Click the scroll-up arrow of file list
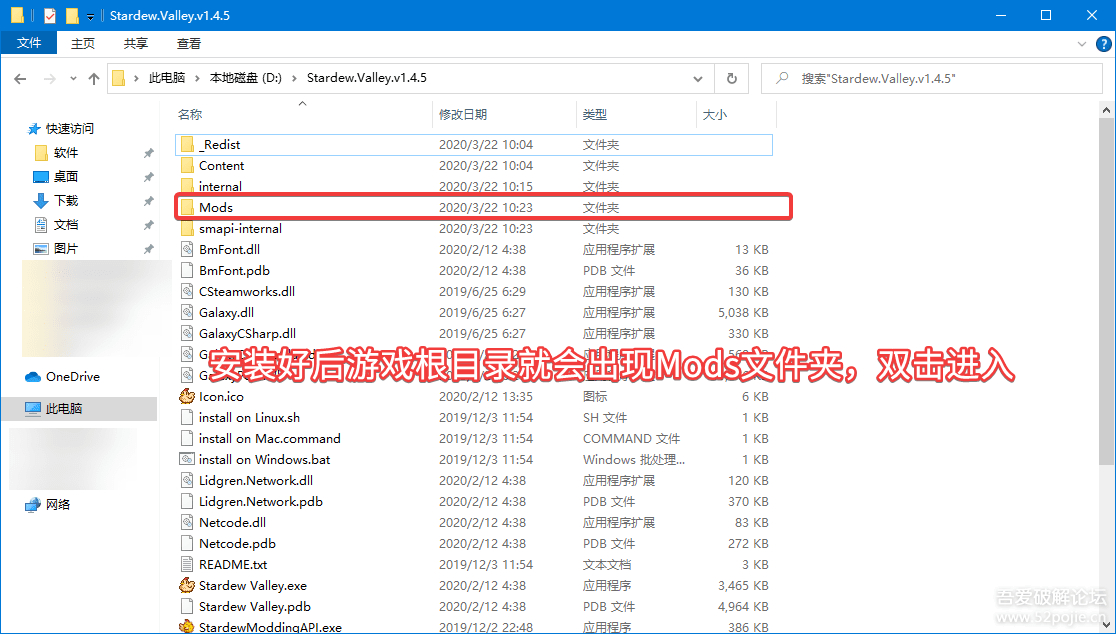Screen dimensions: 1116x634 (1107, 110)
